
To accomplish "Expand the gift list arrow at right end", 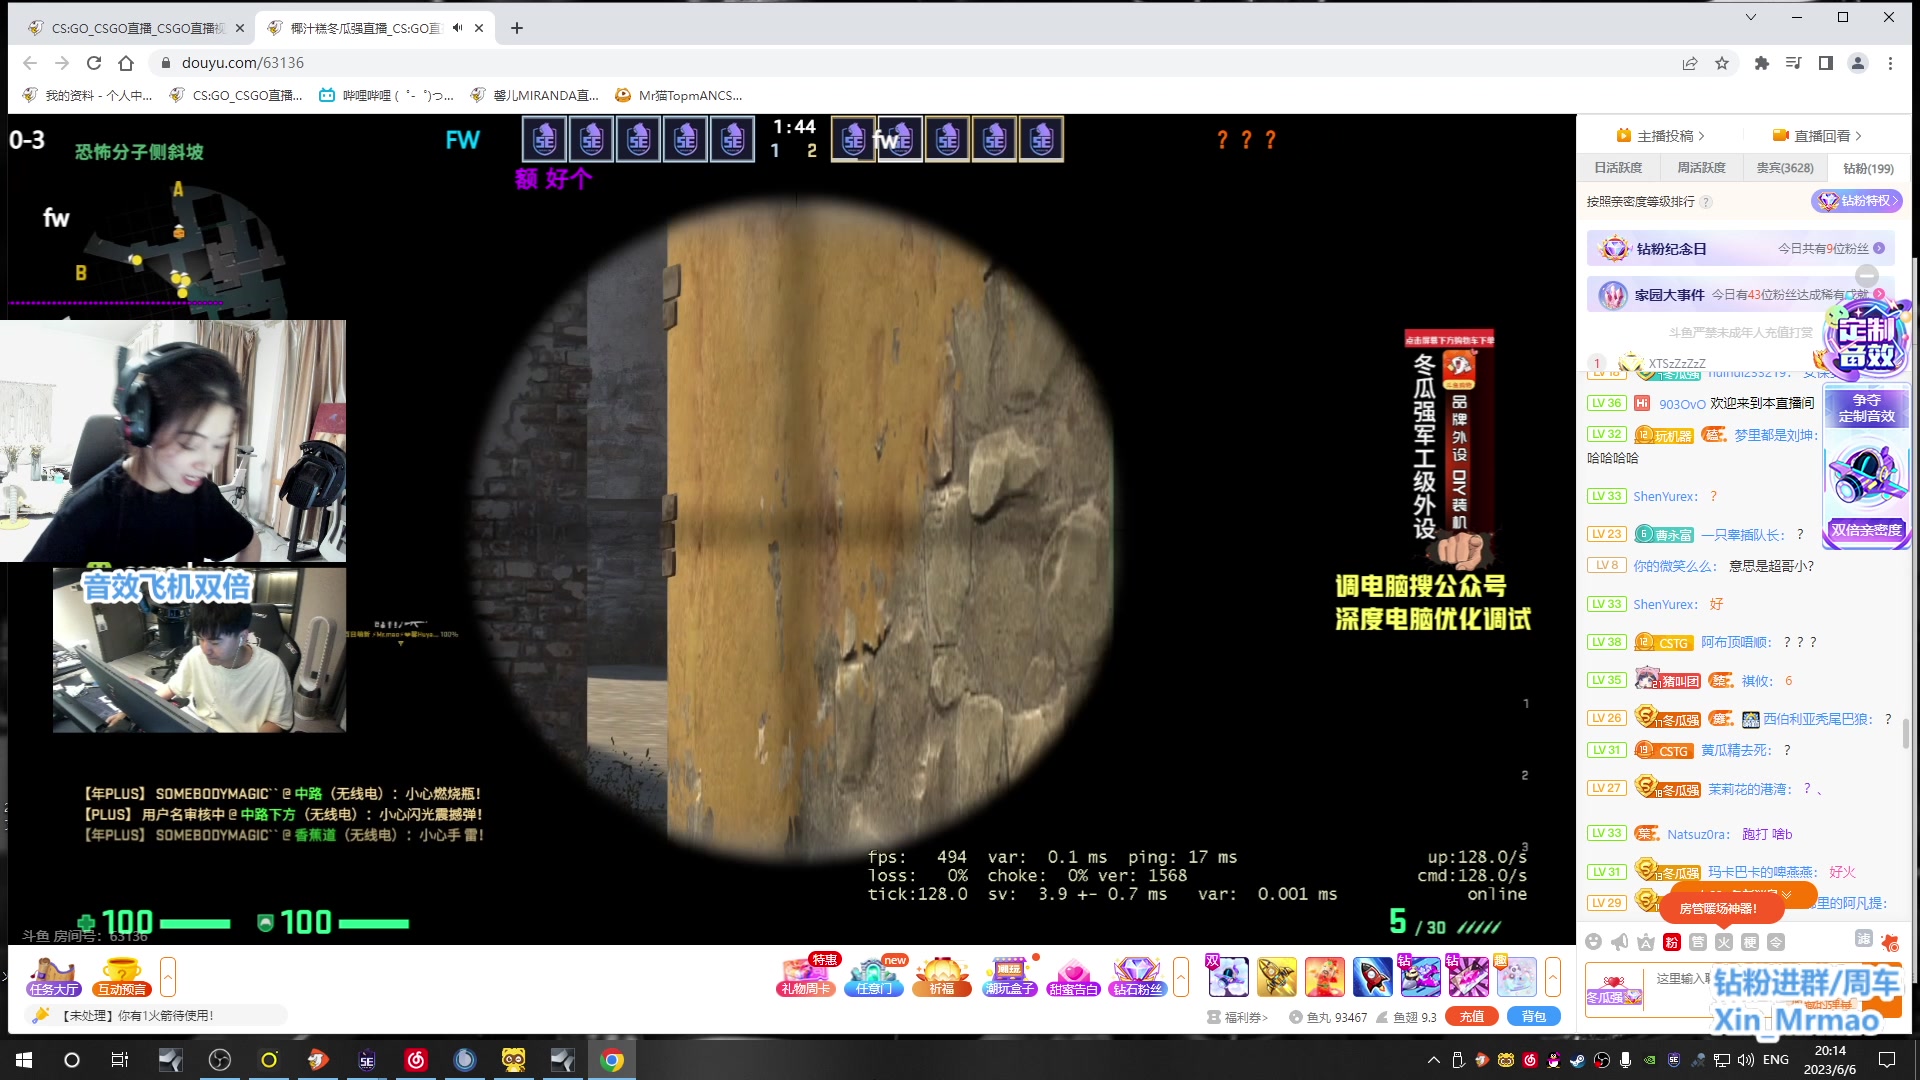I will point(1553,977).
